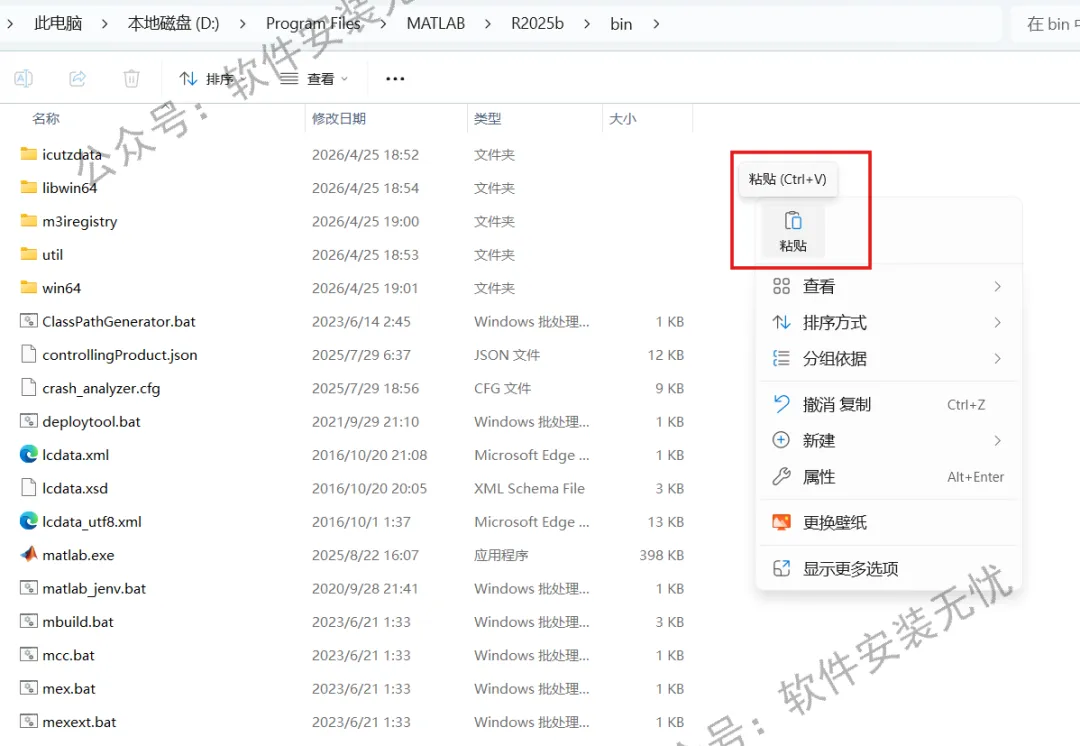
Task: Select Undo Copy in context menu
Action: point(889,404)
